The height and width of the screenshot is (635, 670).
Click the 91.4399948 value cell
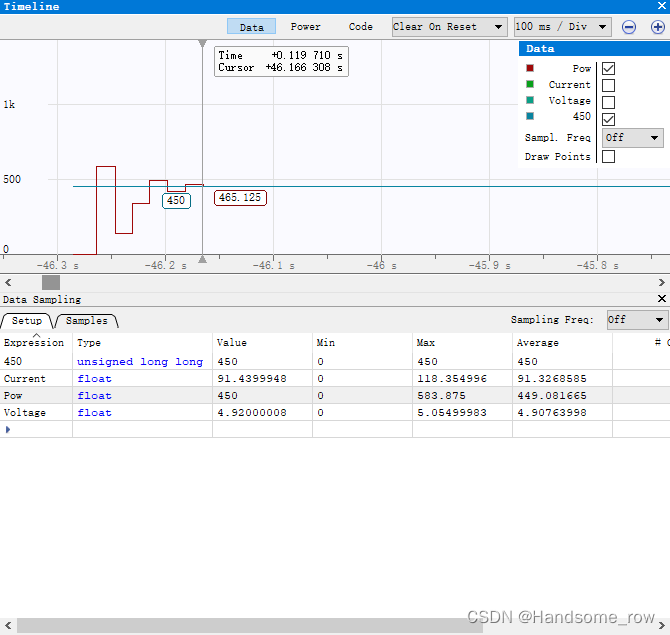(262, 378)
